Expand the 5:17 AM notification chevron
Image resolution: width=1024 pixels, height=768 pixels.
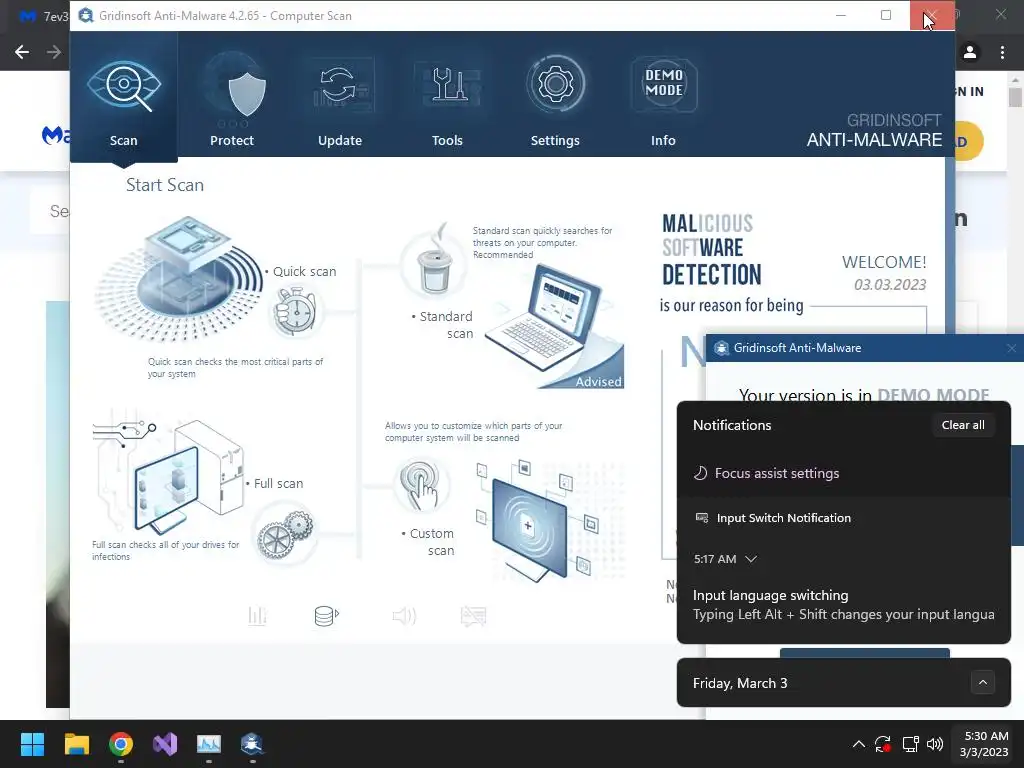pos(751,559)
